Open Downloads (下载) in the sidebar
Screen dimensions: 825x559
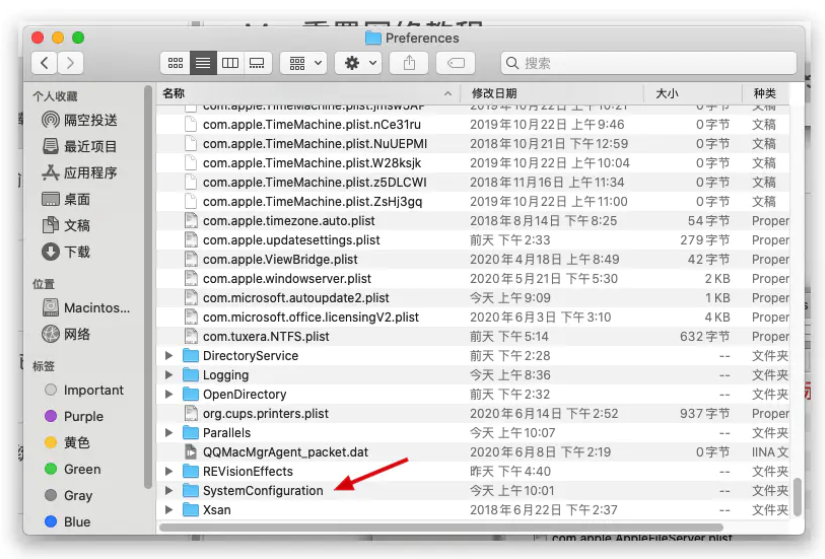(66, 252)
